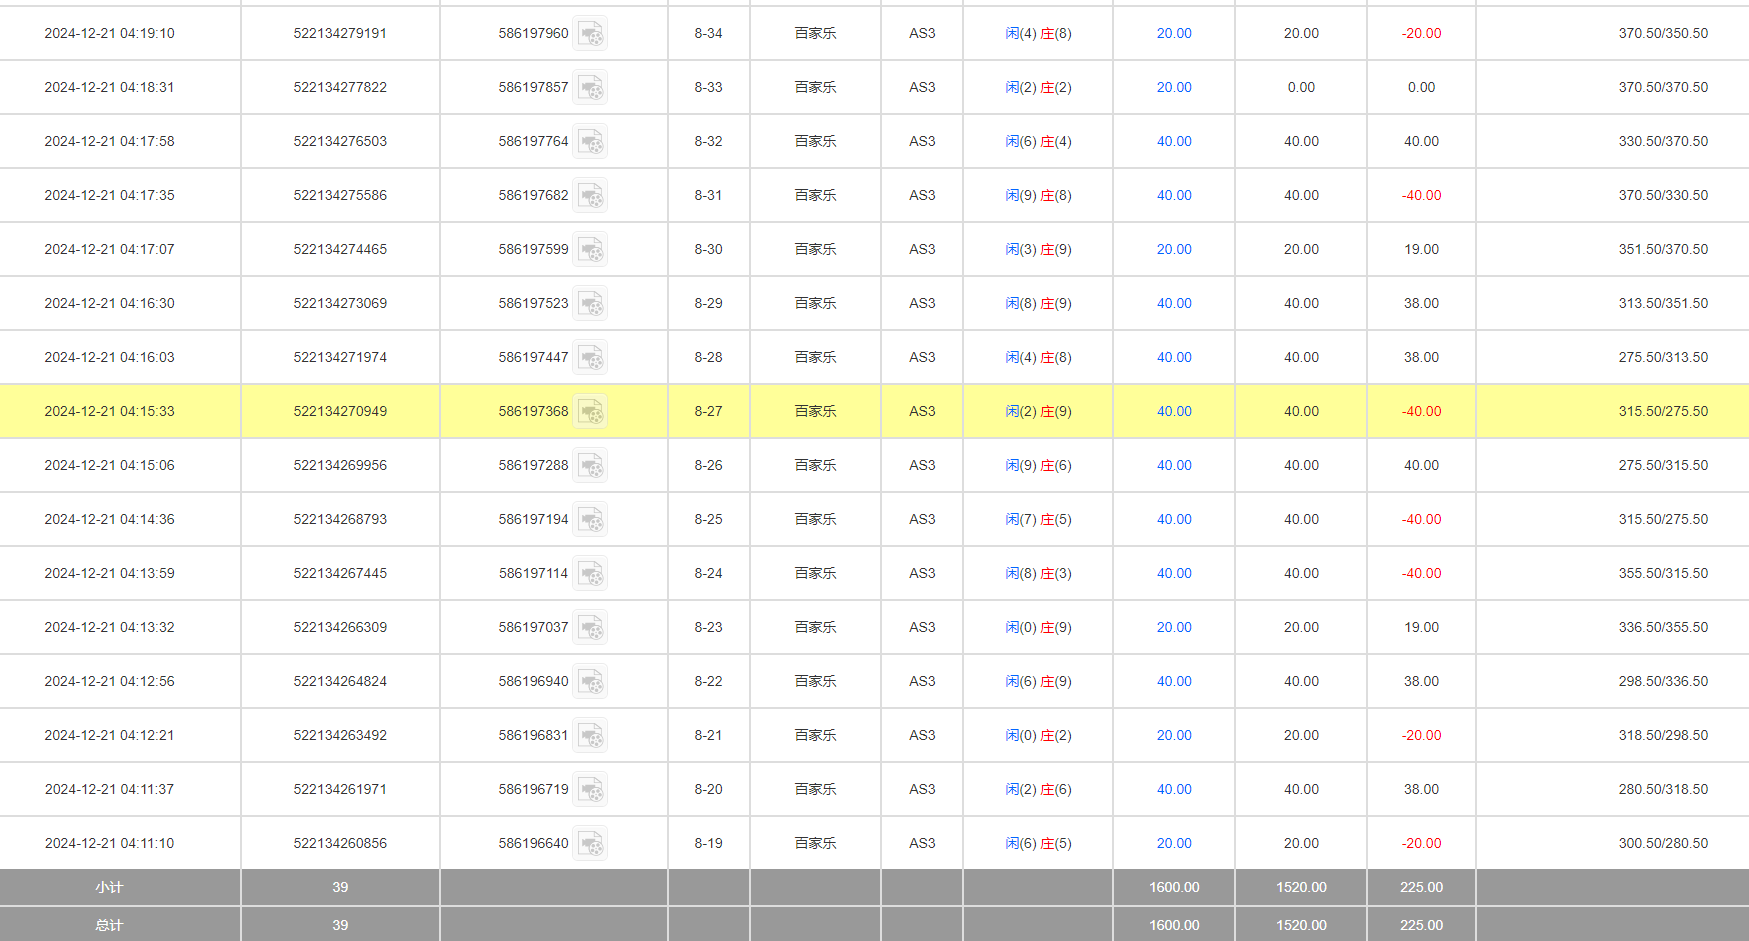Image resolution: width=1749 pixels, height=941 pixels.
Task: Click the result 闲(9) 庄(8) in round 8-31
Action: pos(1038,196)
